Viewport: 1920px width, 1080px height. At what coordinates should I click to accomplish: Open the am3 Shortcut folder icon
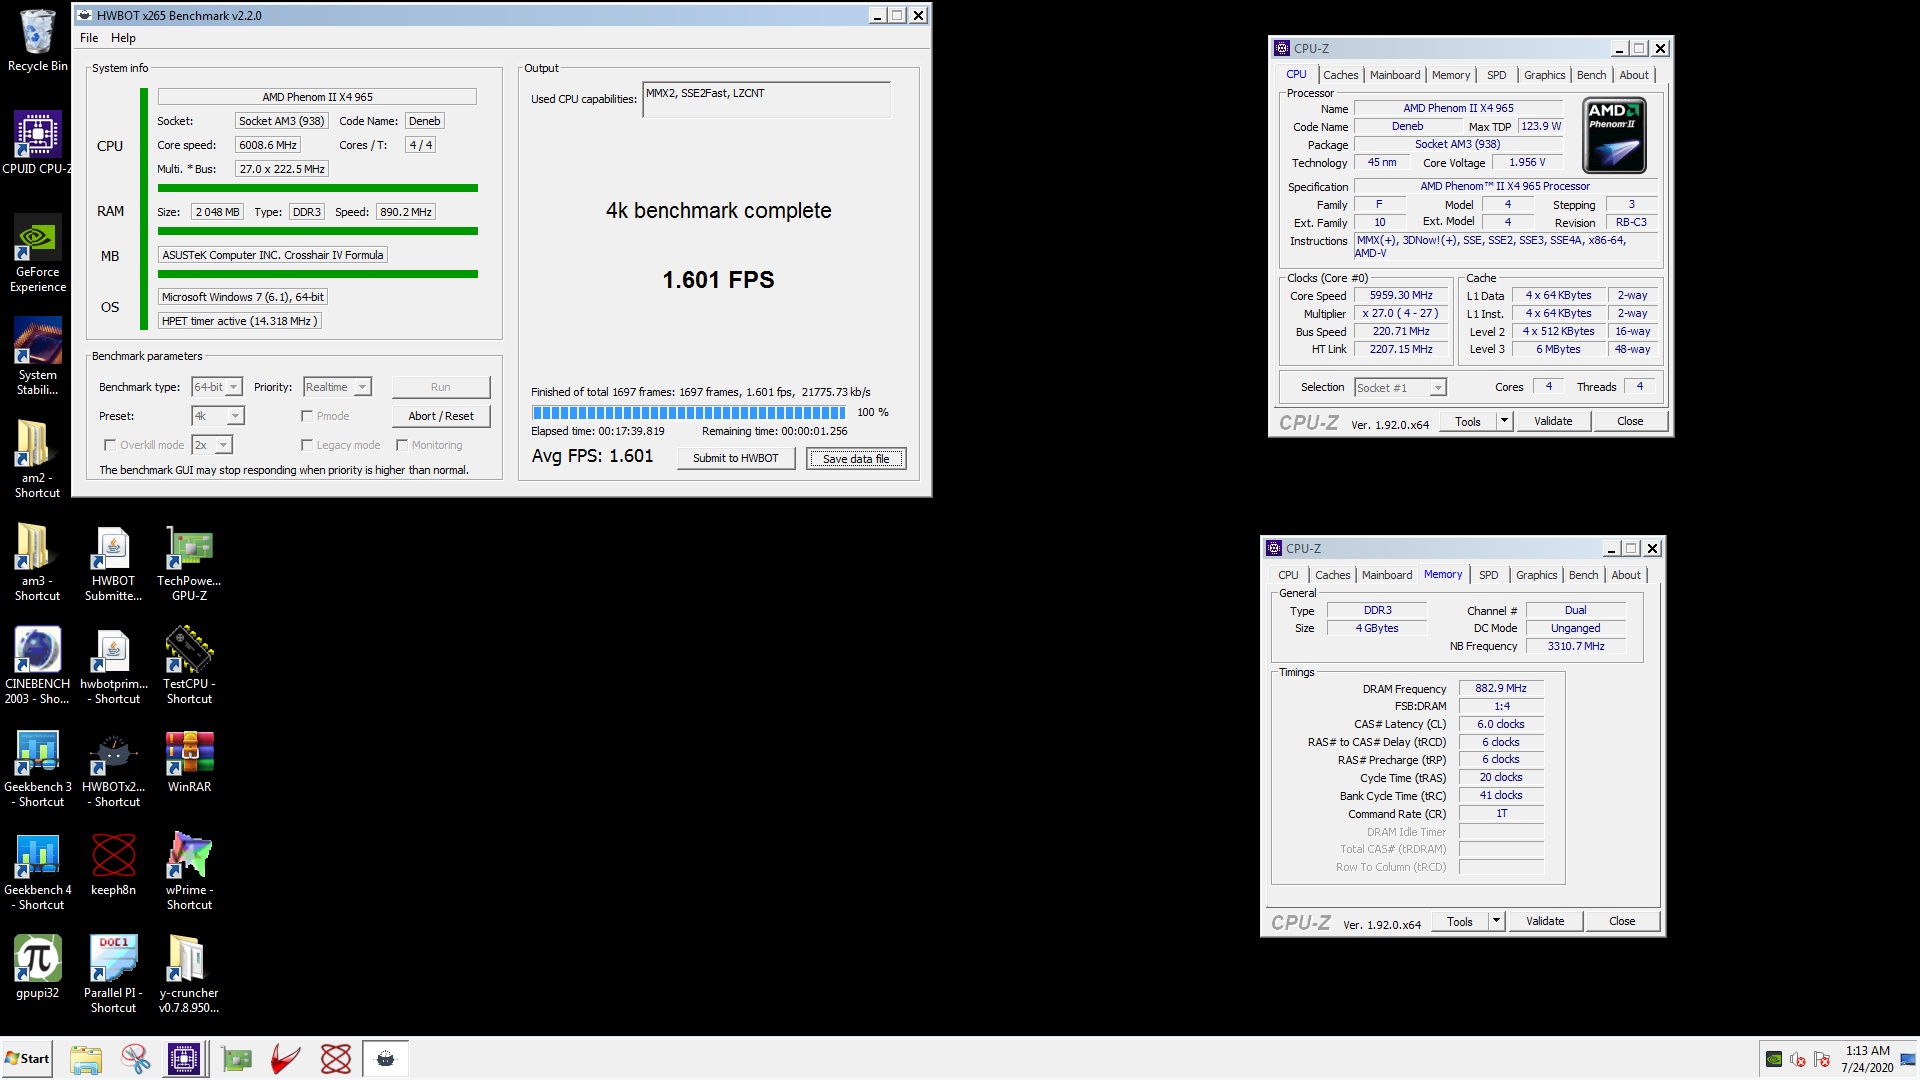pyautogui.click(x=37, y=562)
